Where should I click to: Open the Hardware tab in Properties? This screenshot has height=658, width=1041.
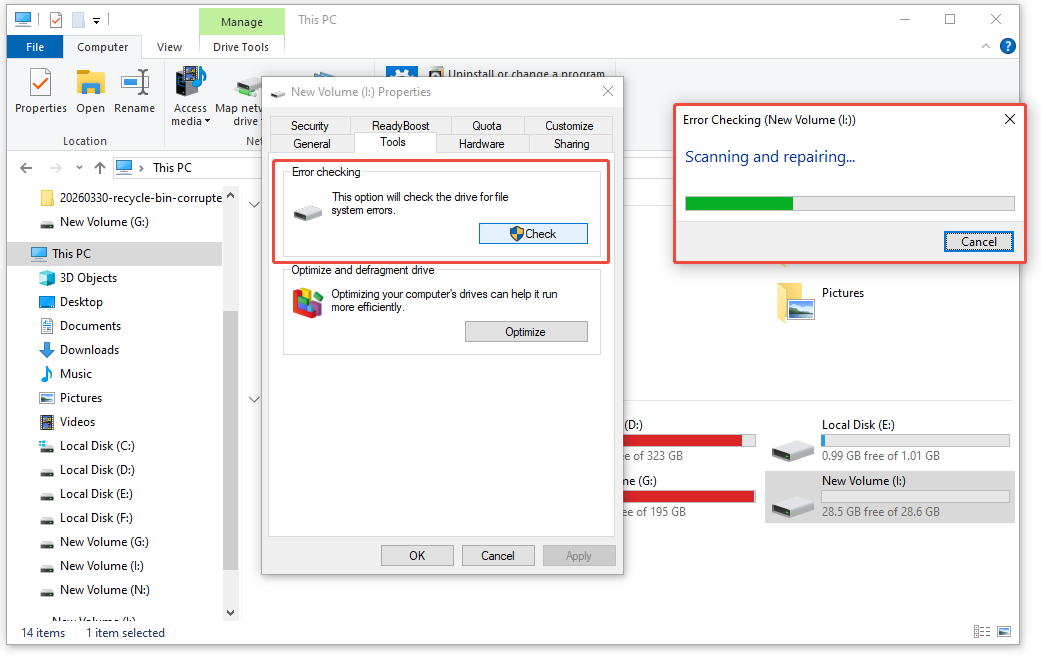click(481, 143)
